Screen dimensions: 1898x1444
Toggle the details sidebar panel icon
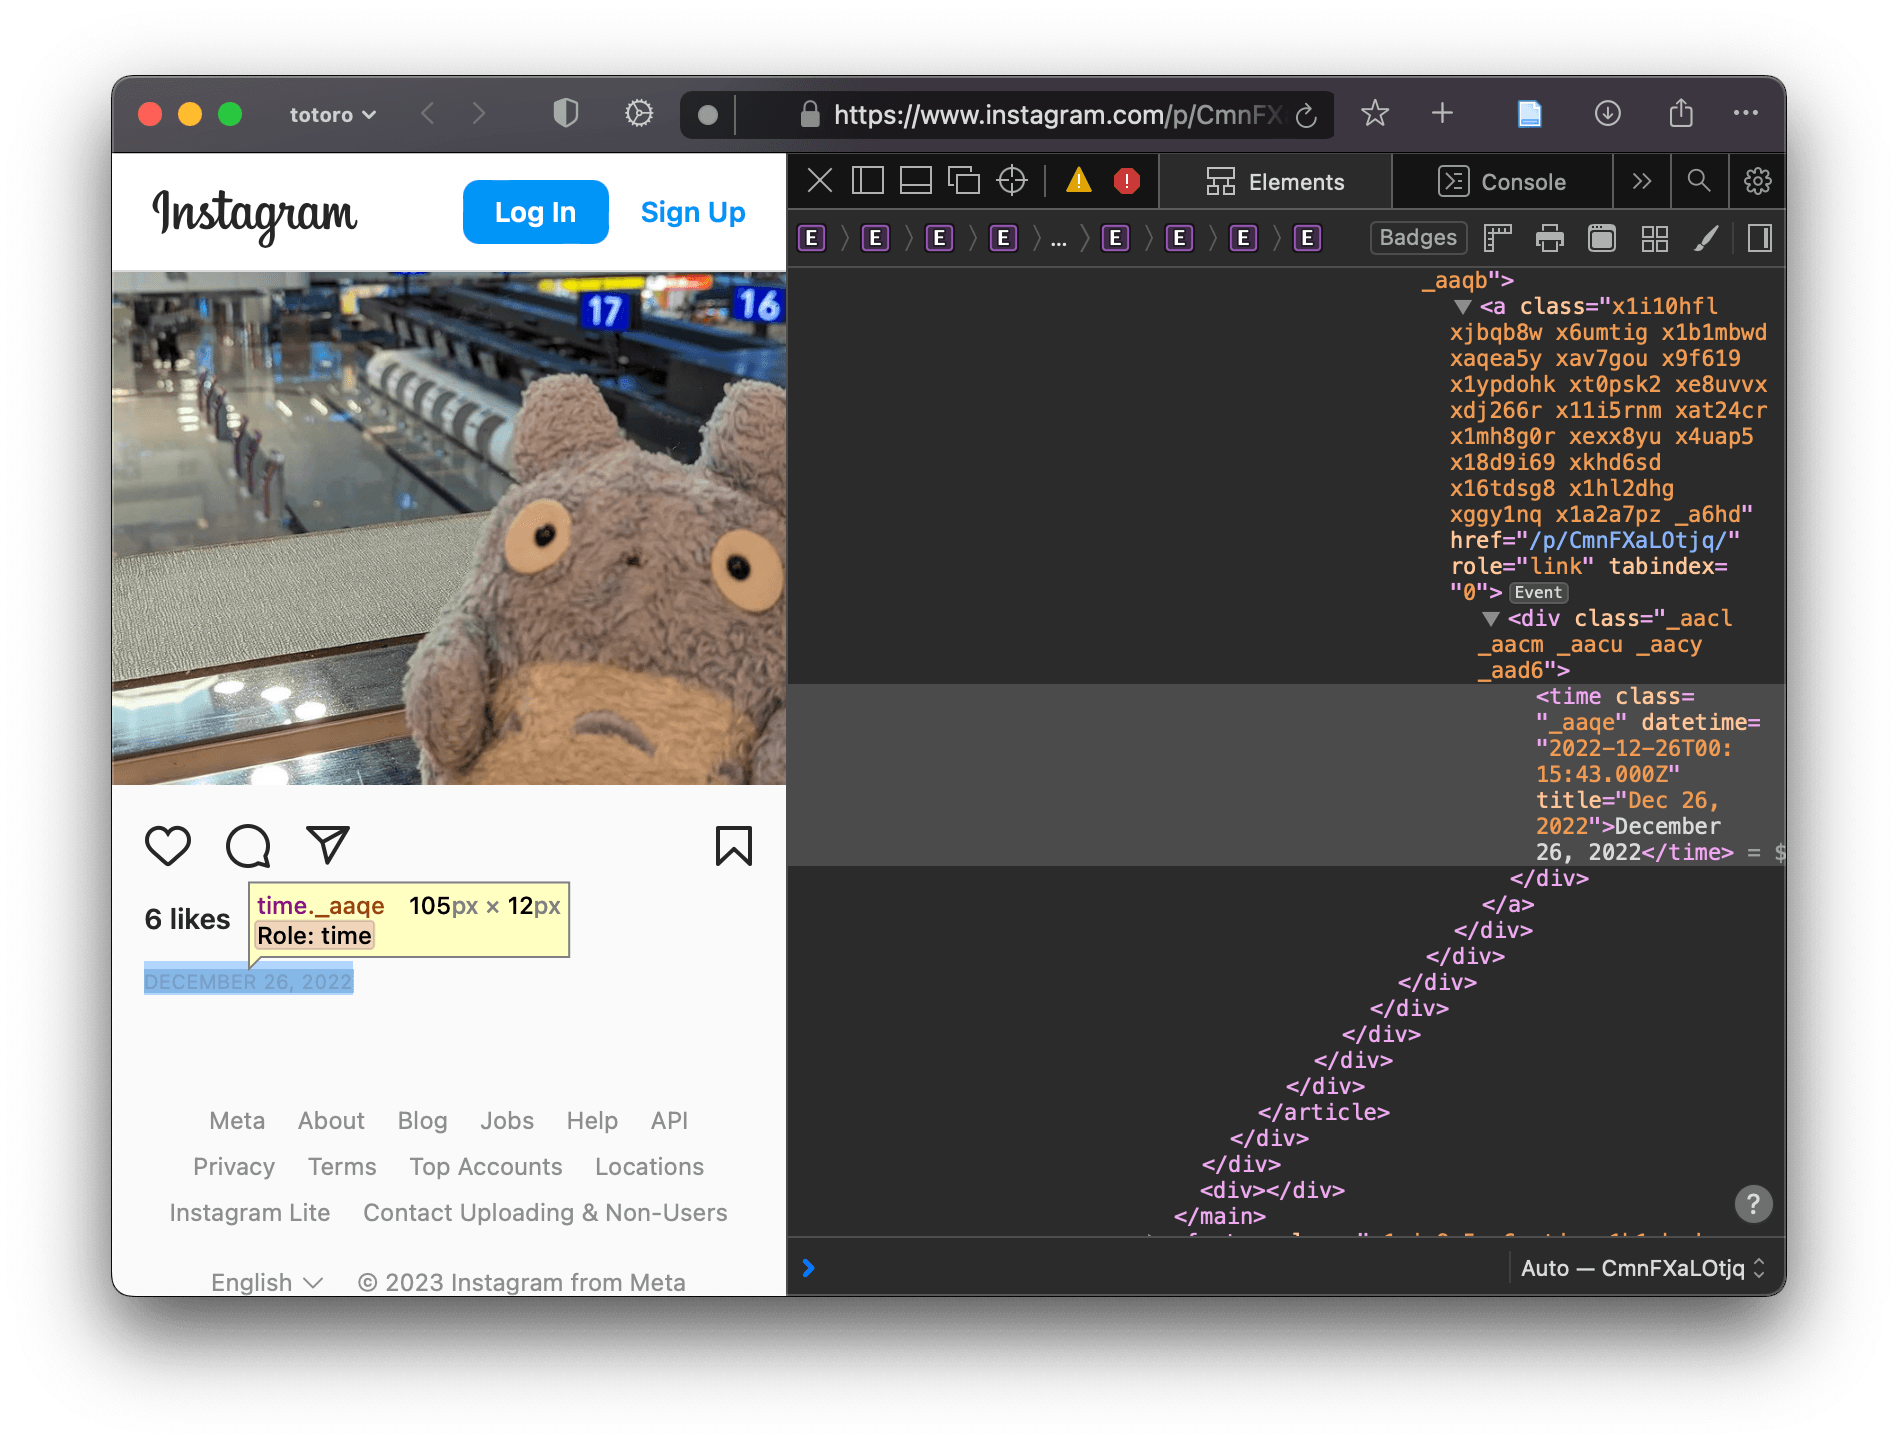click(x=1760, y=238)
